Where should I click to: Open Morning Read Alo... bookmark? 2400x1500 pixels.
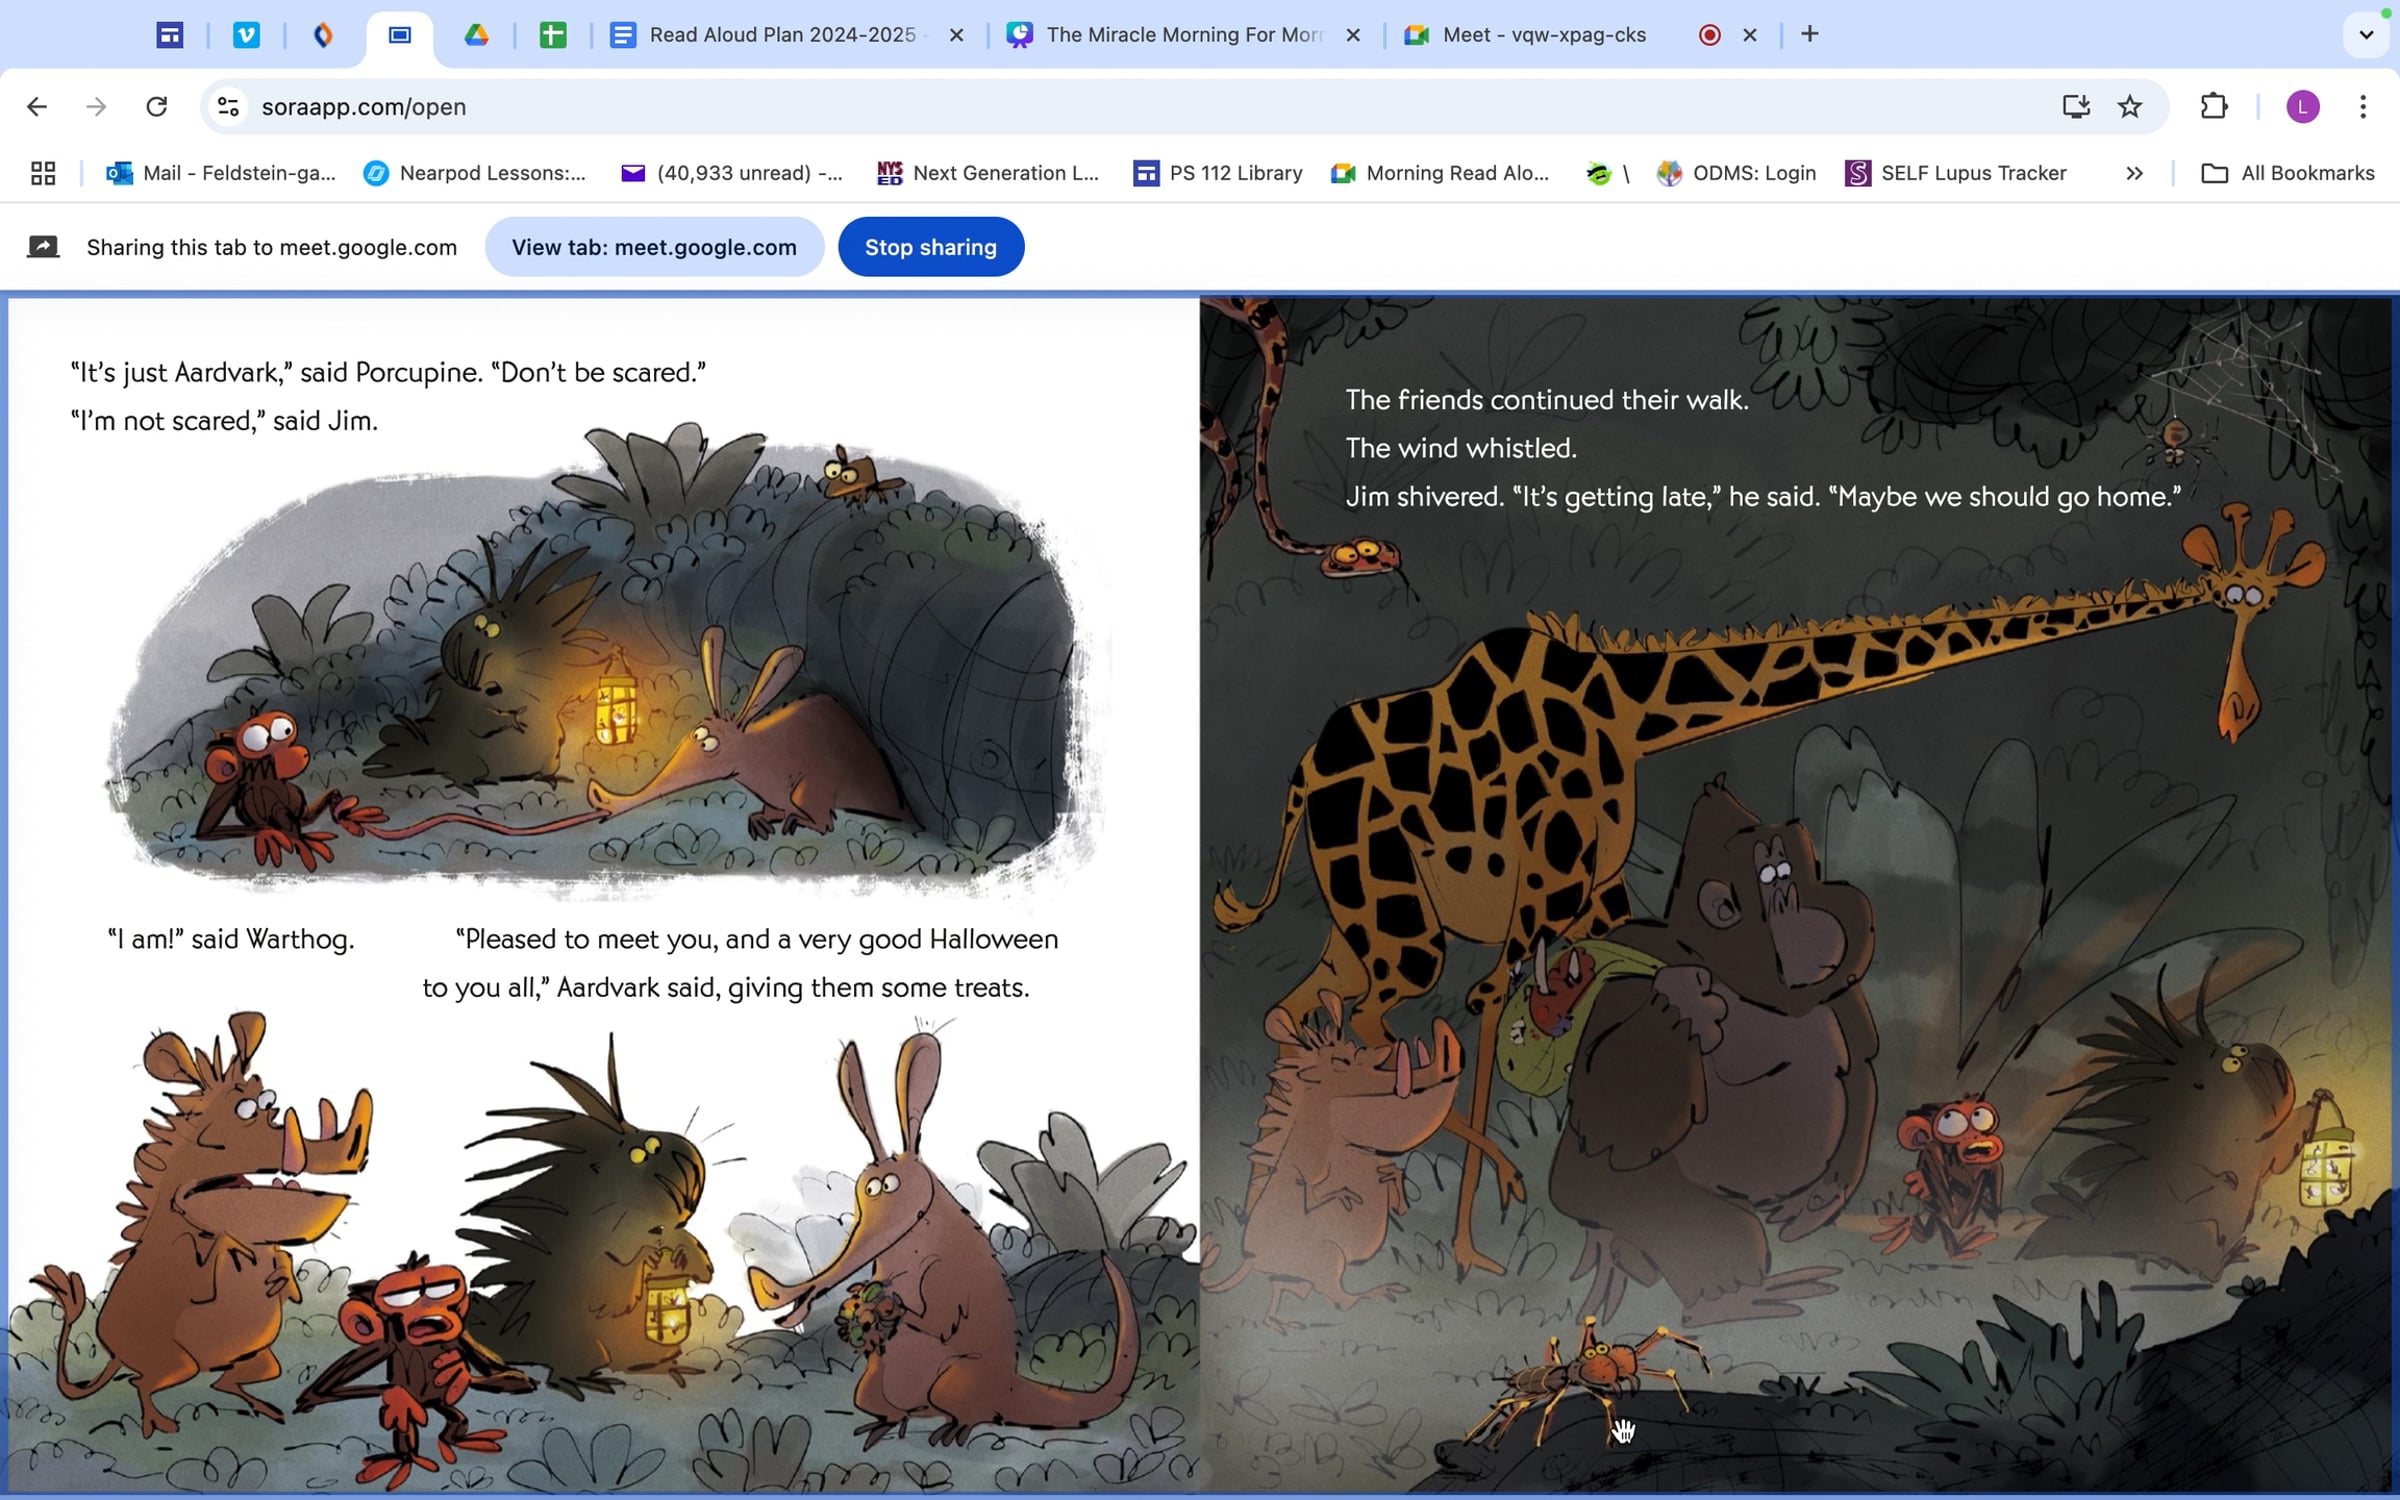click(1440, 173)
